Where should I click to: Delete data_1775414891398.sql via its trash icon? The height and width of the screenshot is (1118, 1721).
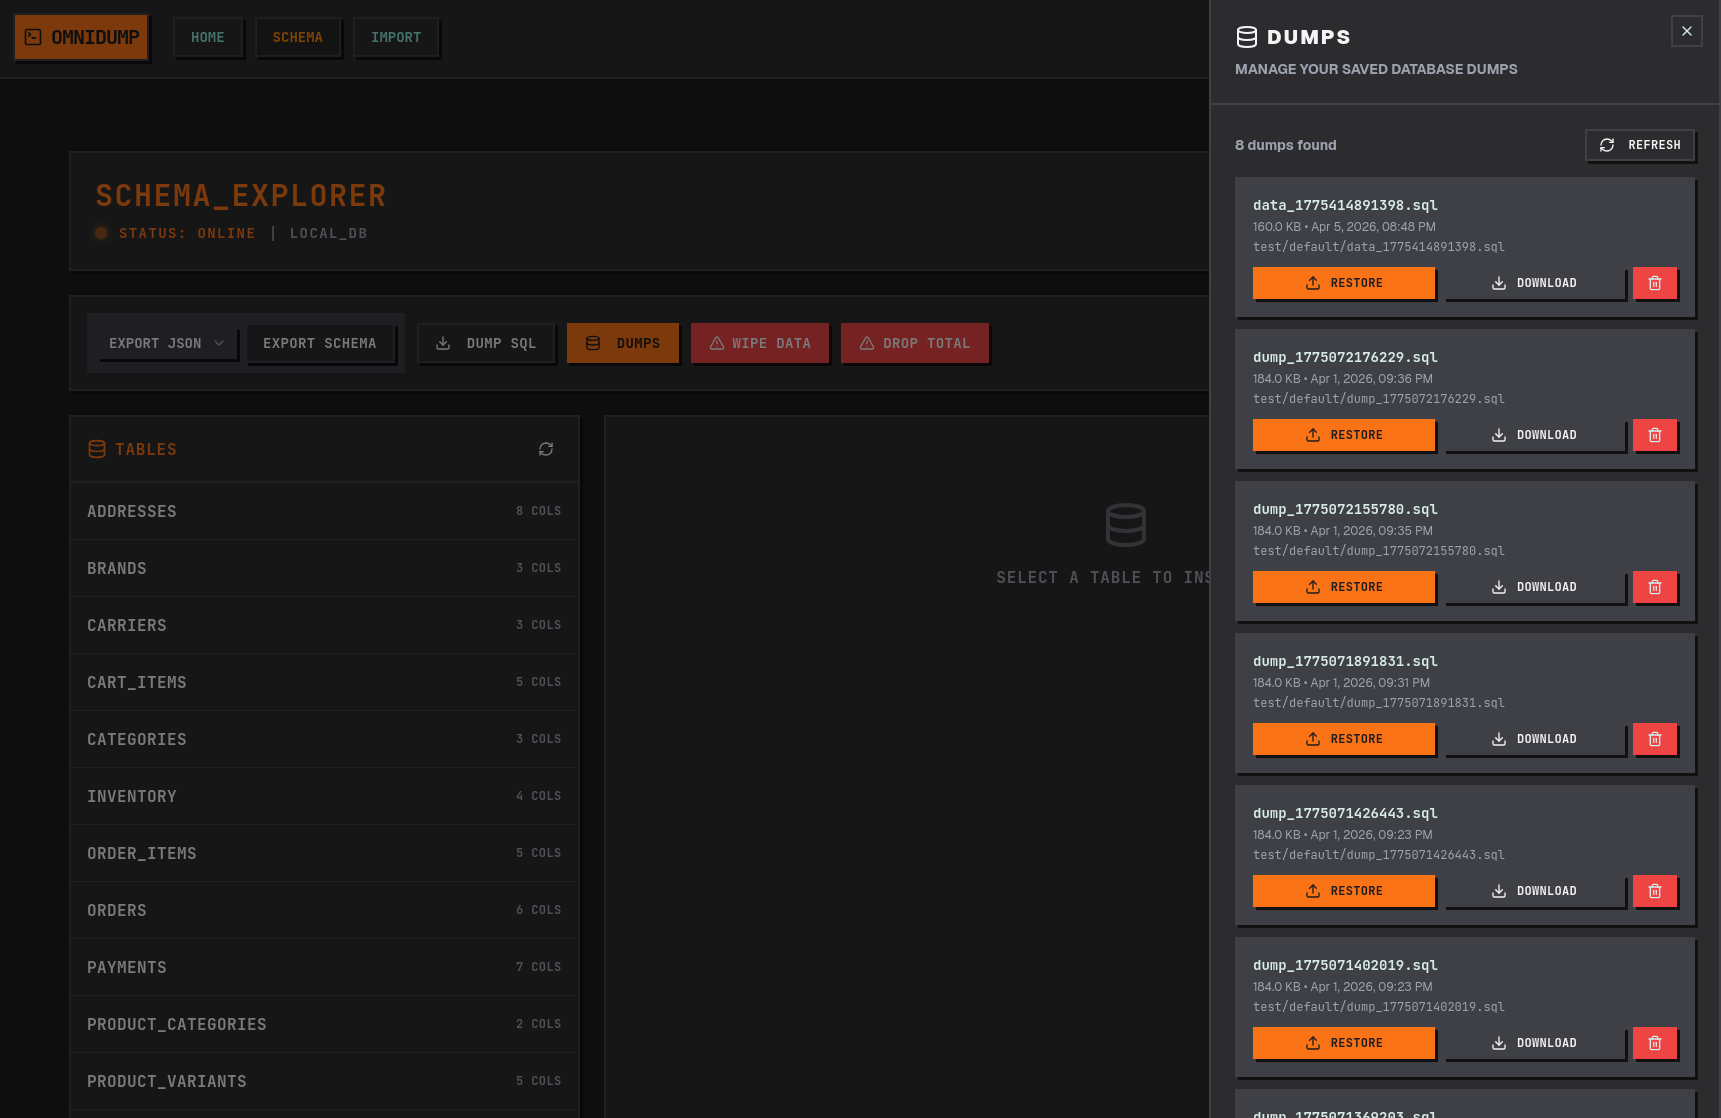point(1655,283)
